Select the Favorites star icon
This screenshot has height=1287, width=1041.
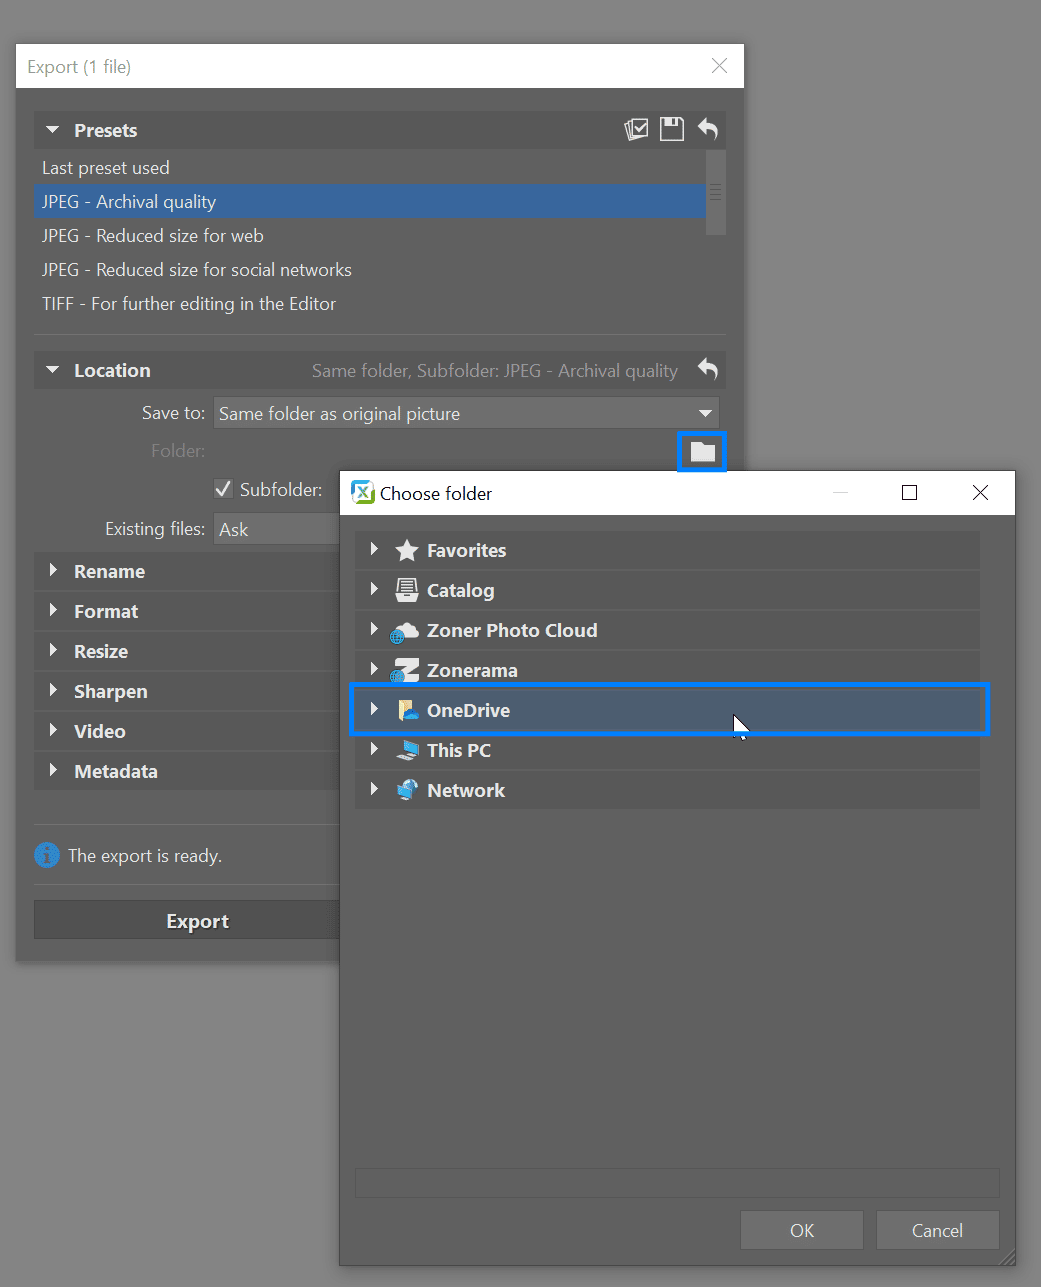[406, 550]
